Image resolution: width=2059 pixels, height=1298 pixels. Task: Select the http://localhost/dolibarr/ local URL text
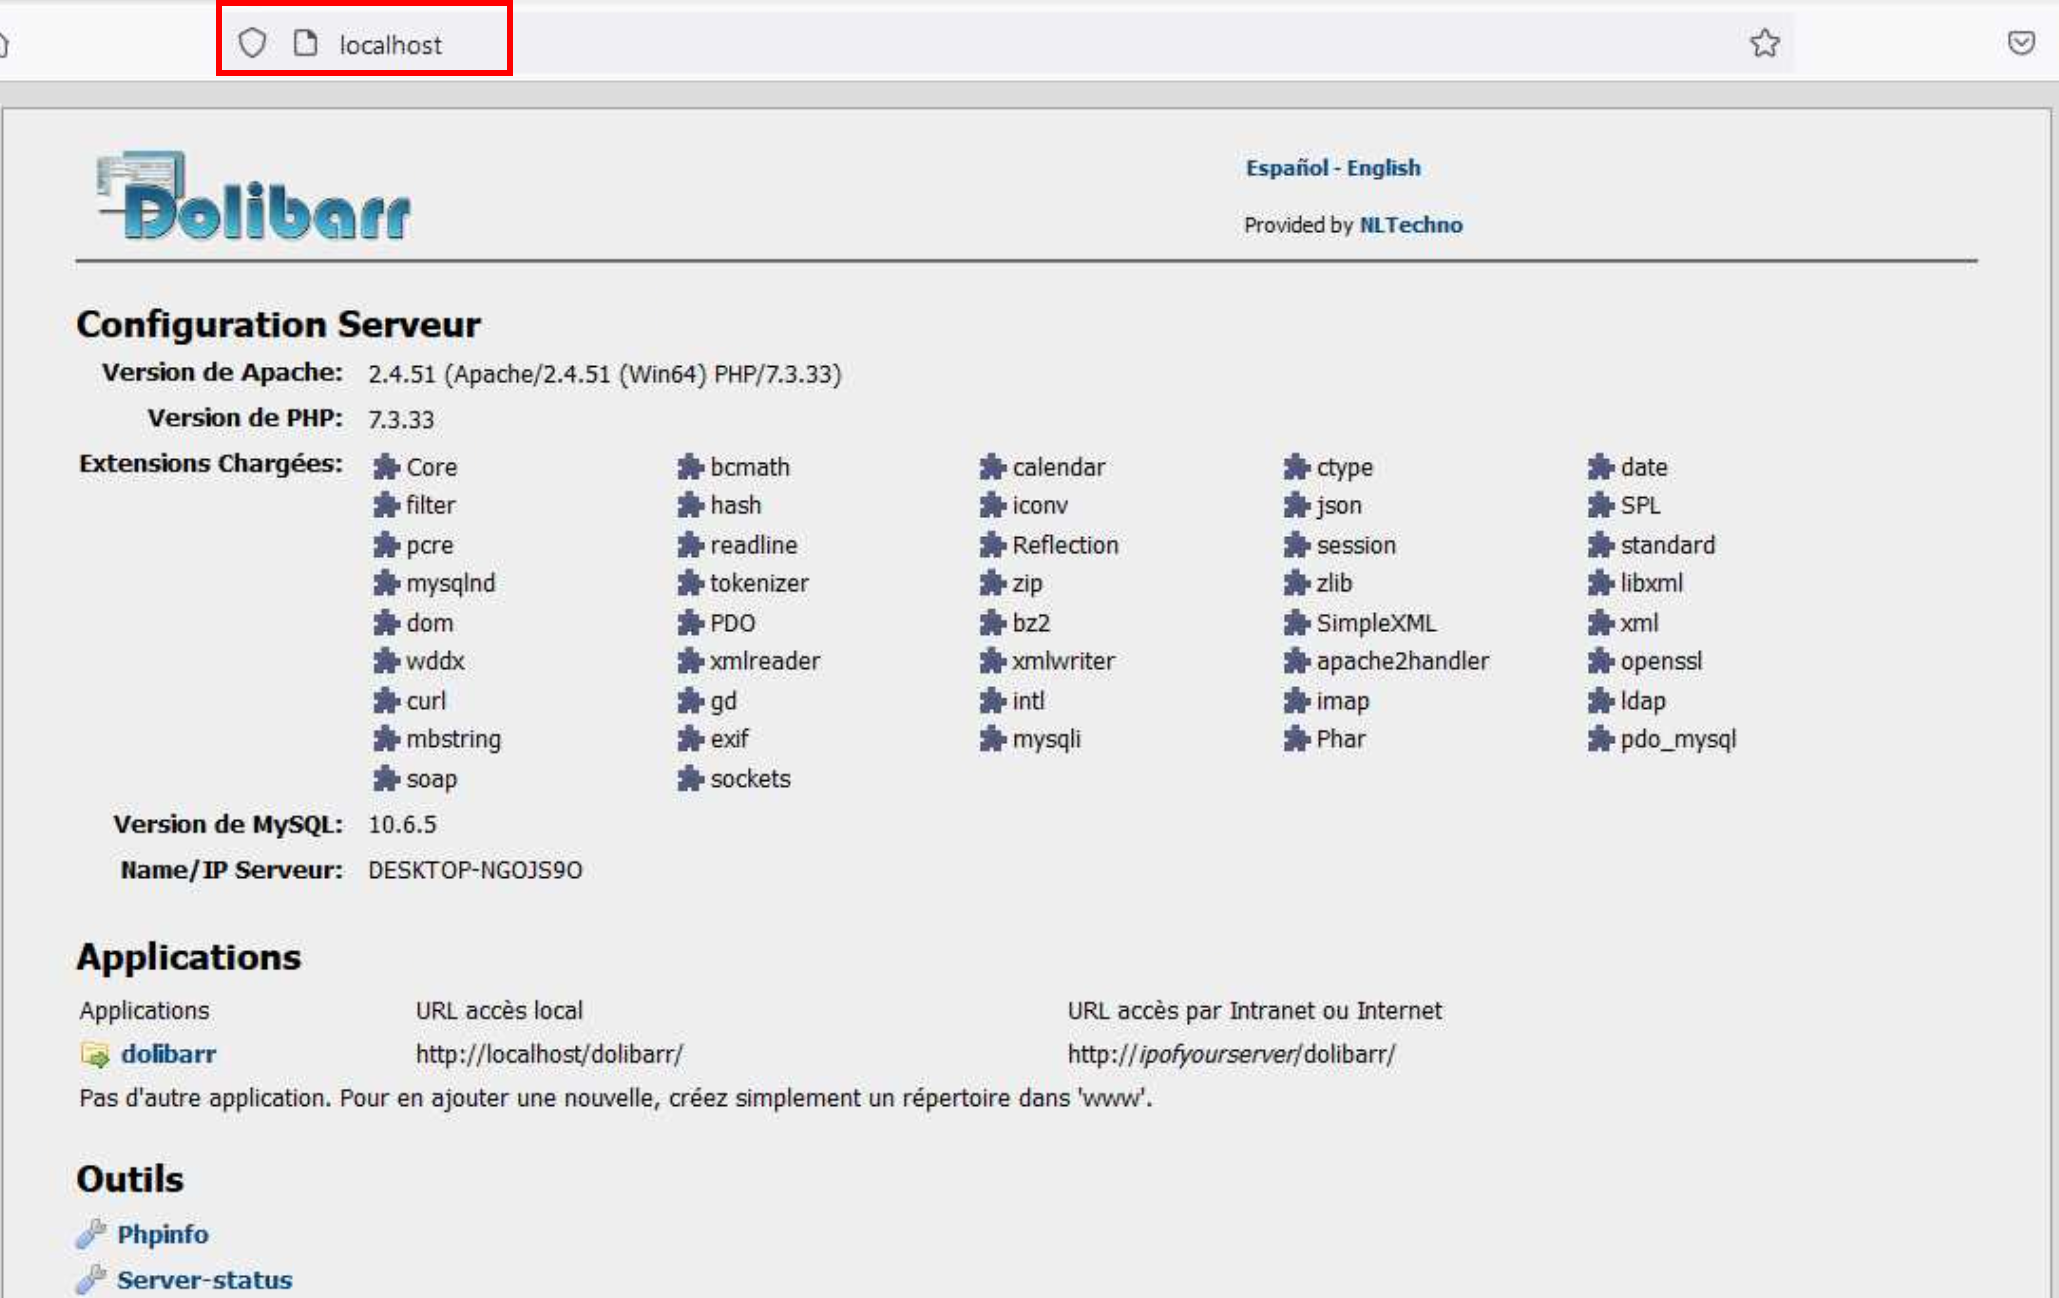click(x=549, y=1054)
